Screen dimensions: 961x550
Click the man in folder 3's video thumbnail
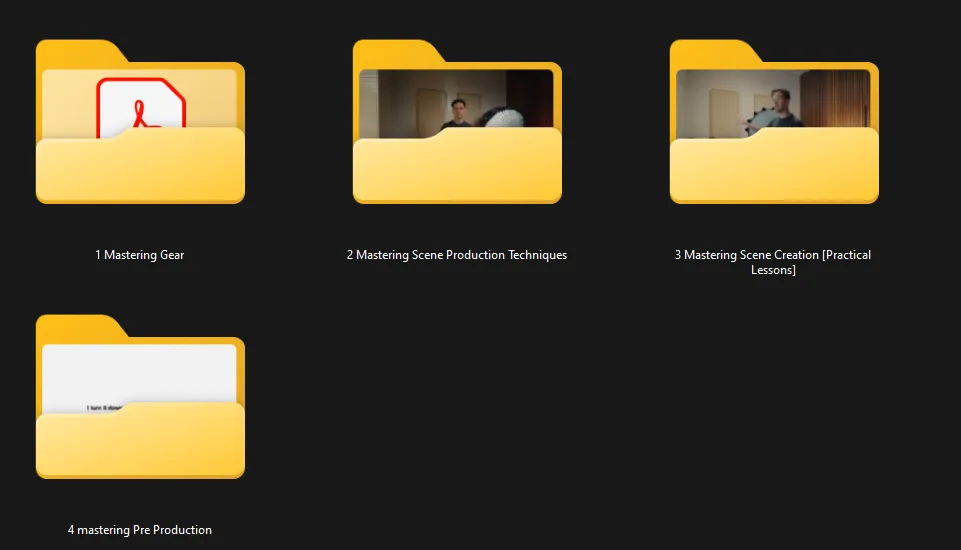click(x=783, y=110)
